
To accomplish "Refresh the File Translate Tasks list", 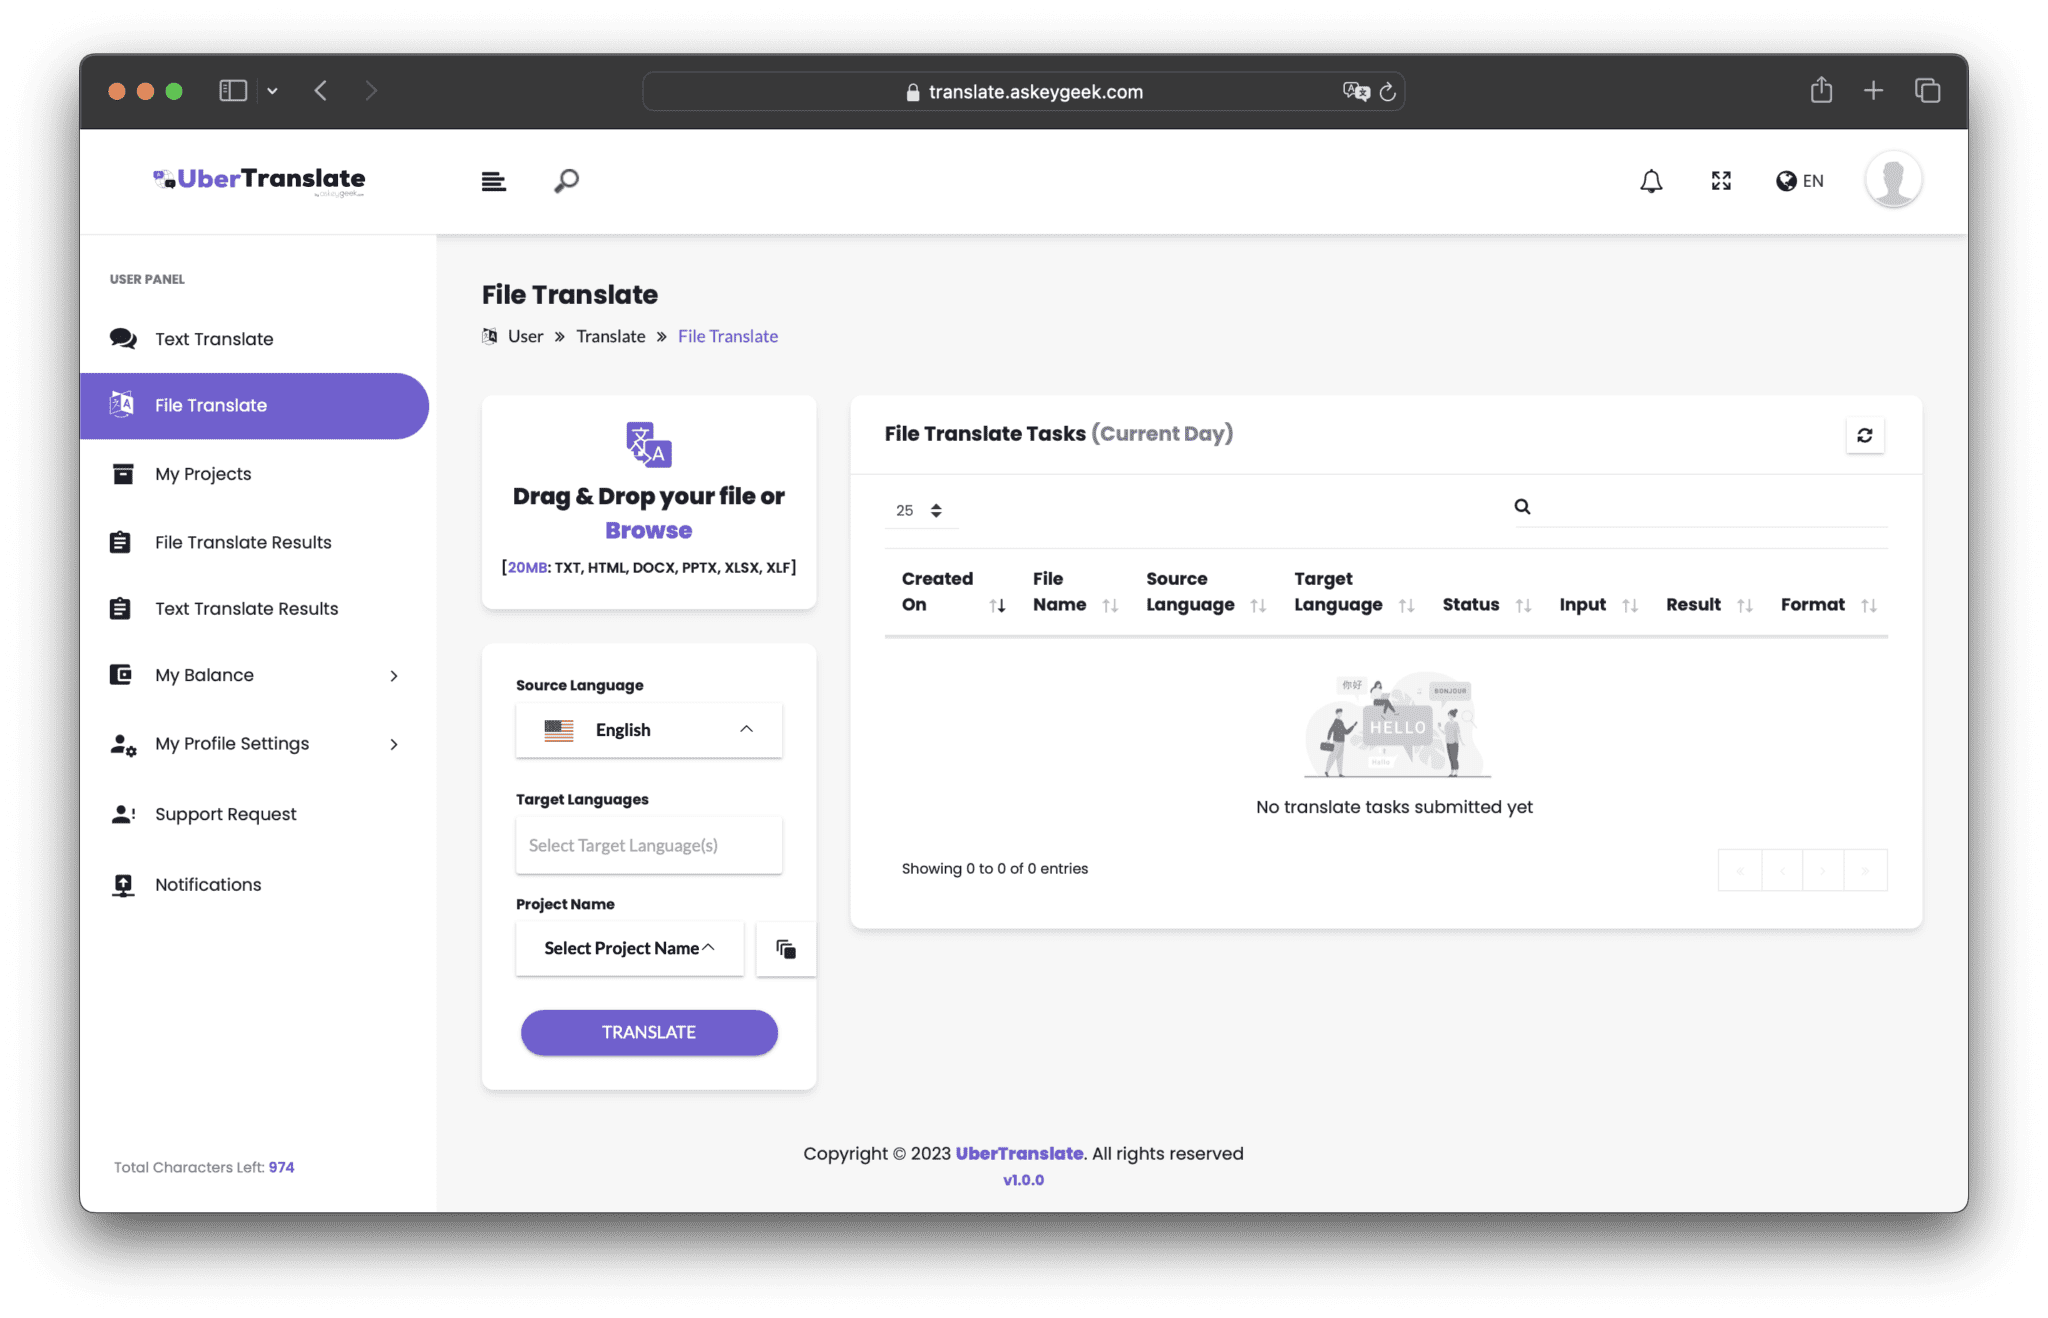I will pos(1864,435).
